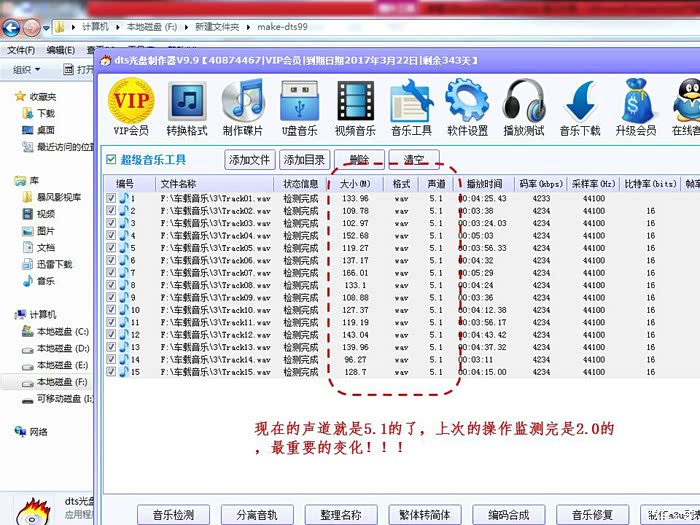Click the 添加文件 button

pyautogui.click(x=249, y=159)
